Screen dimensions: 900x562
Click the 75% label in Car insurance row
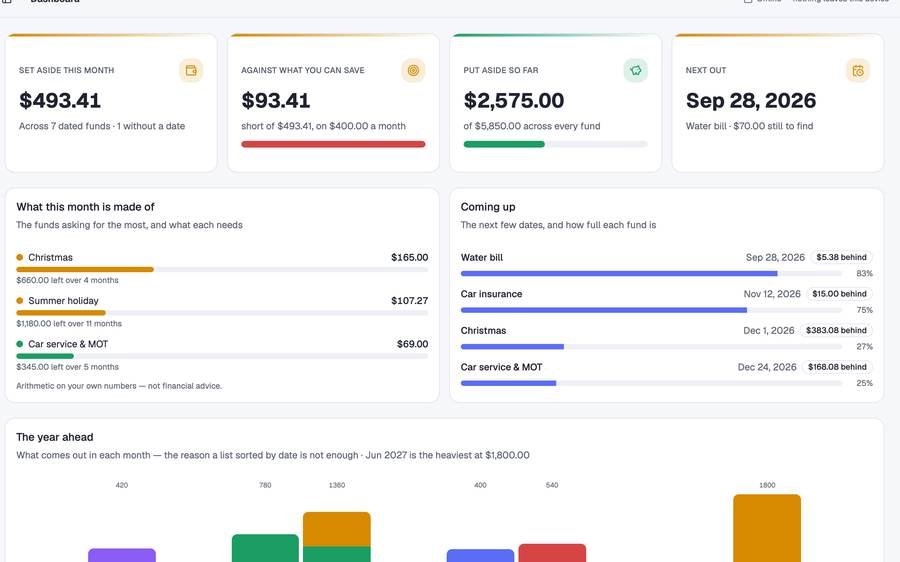[x=864, y=310]
